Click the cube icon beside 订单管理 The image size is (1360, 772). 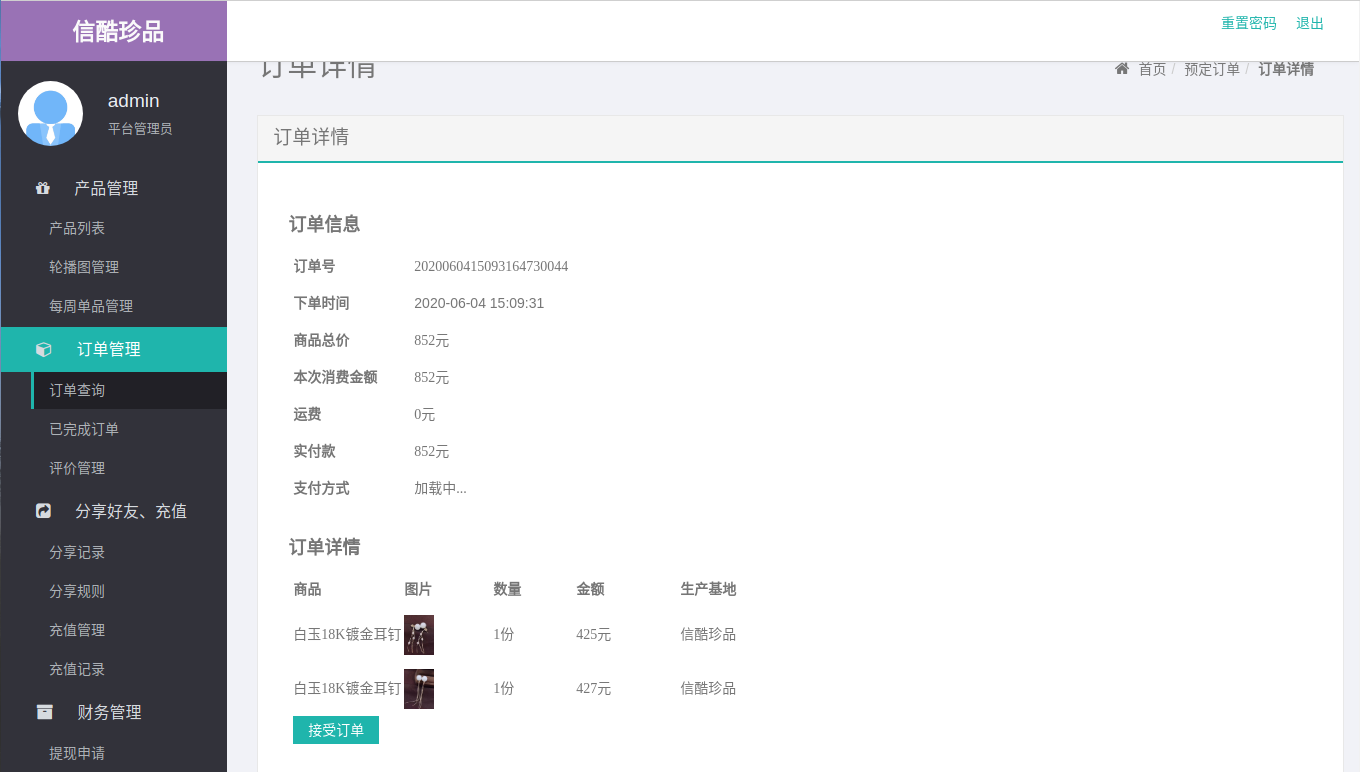43,349
